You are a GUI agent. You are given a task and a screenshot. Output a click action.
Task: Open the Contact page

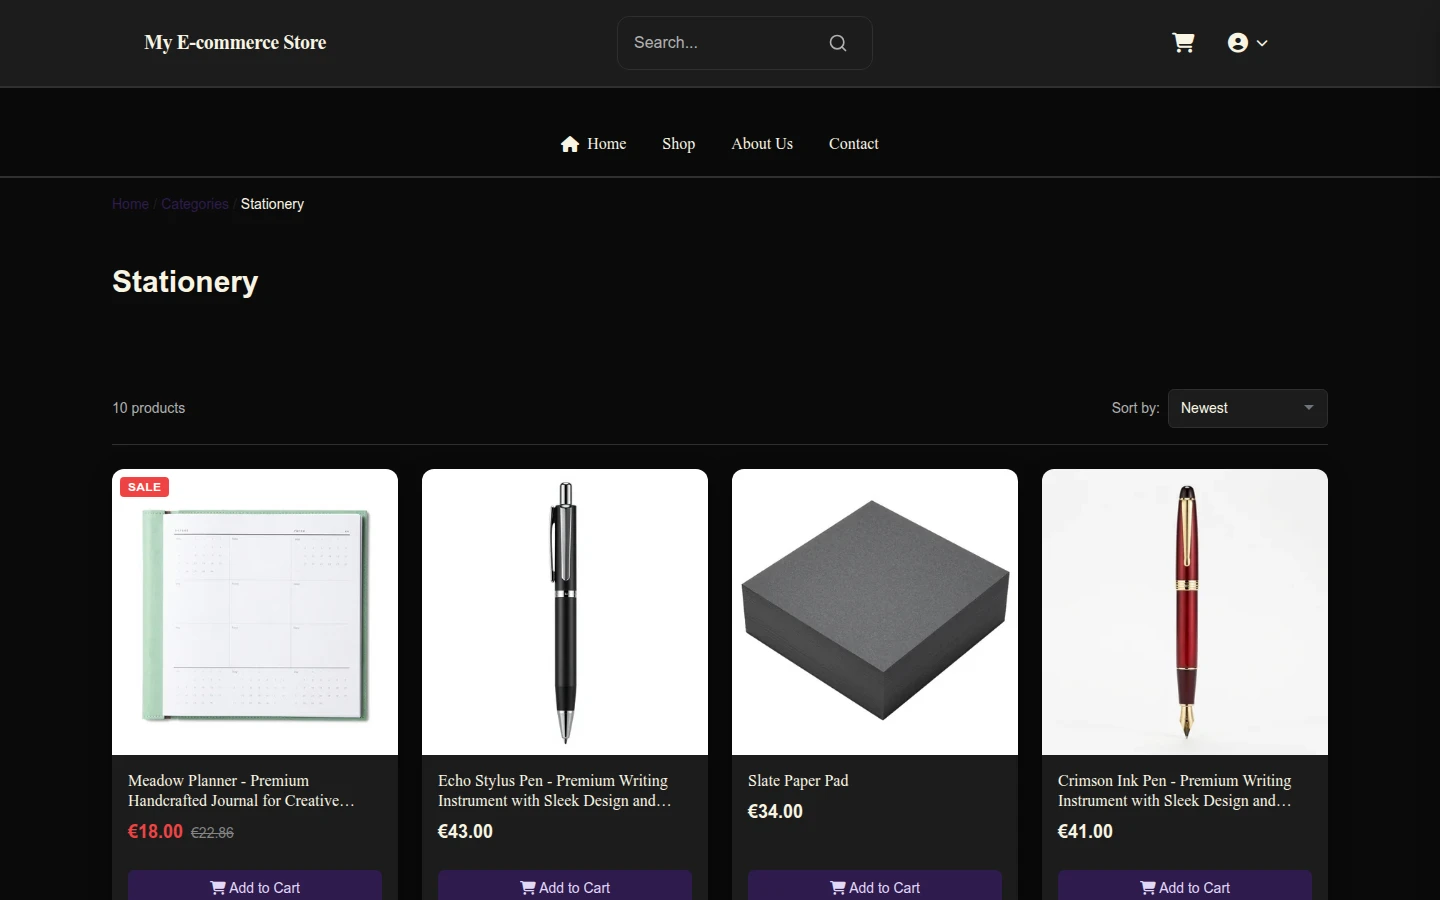pyautogui.click(x=854, y=144)
